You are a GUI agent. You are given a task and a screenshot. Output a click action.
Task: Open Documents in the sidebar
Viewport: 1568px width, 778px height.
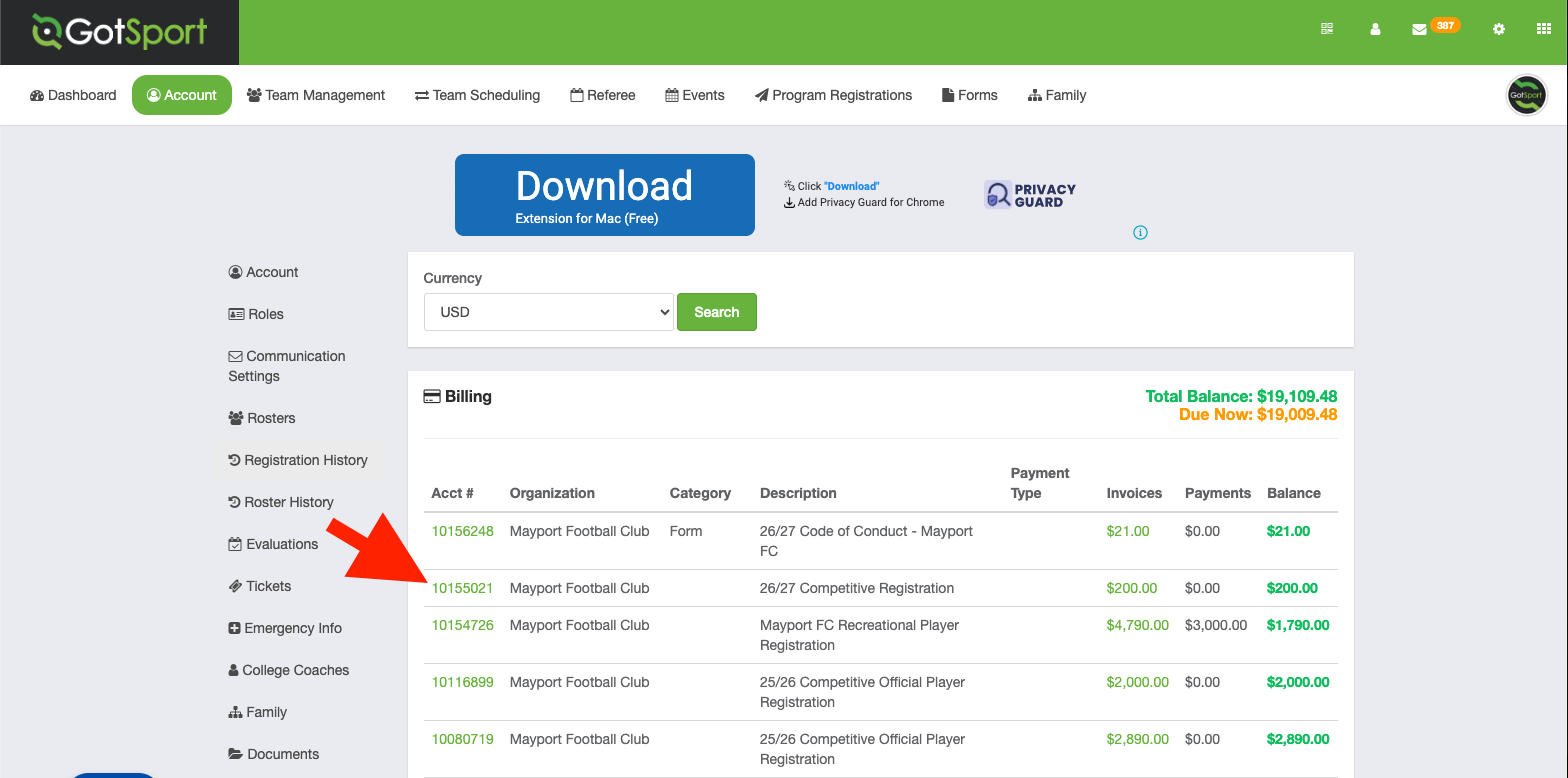(x=274, y=754)
